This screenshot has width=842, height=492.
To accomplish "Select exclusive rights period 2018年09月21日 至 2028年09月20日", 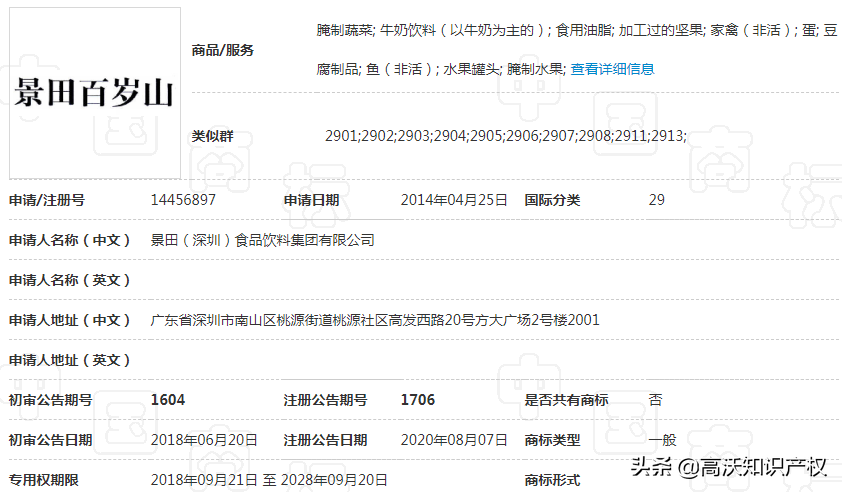I will pyautogui.click(x=269, y=480).
